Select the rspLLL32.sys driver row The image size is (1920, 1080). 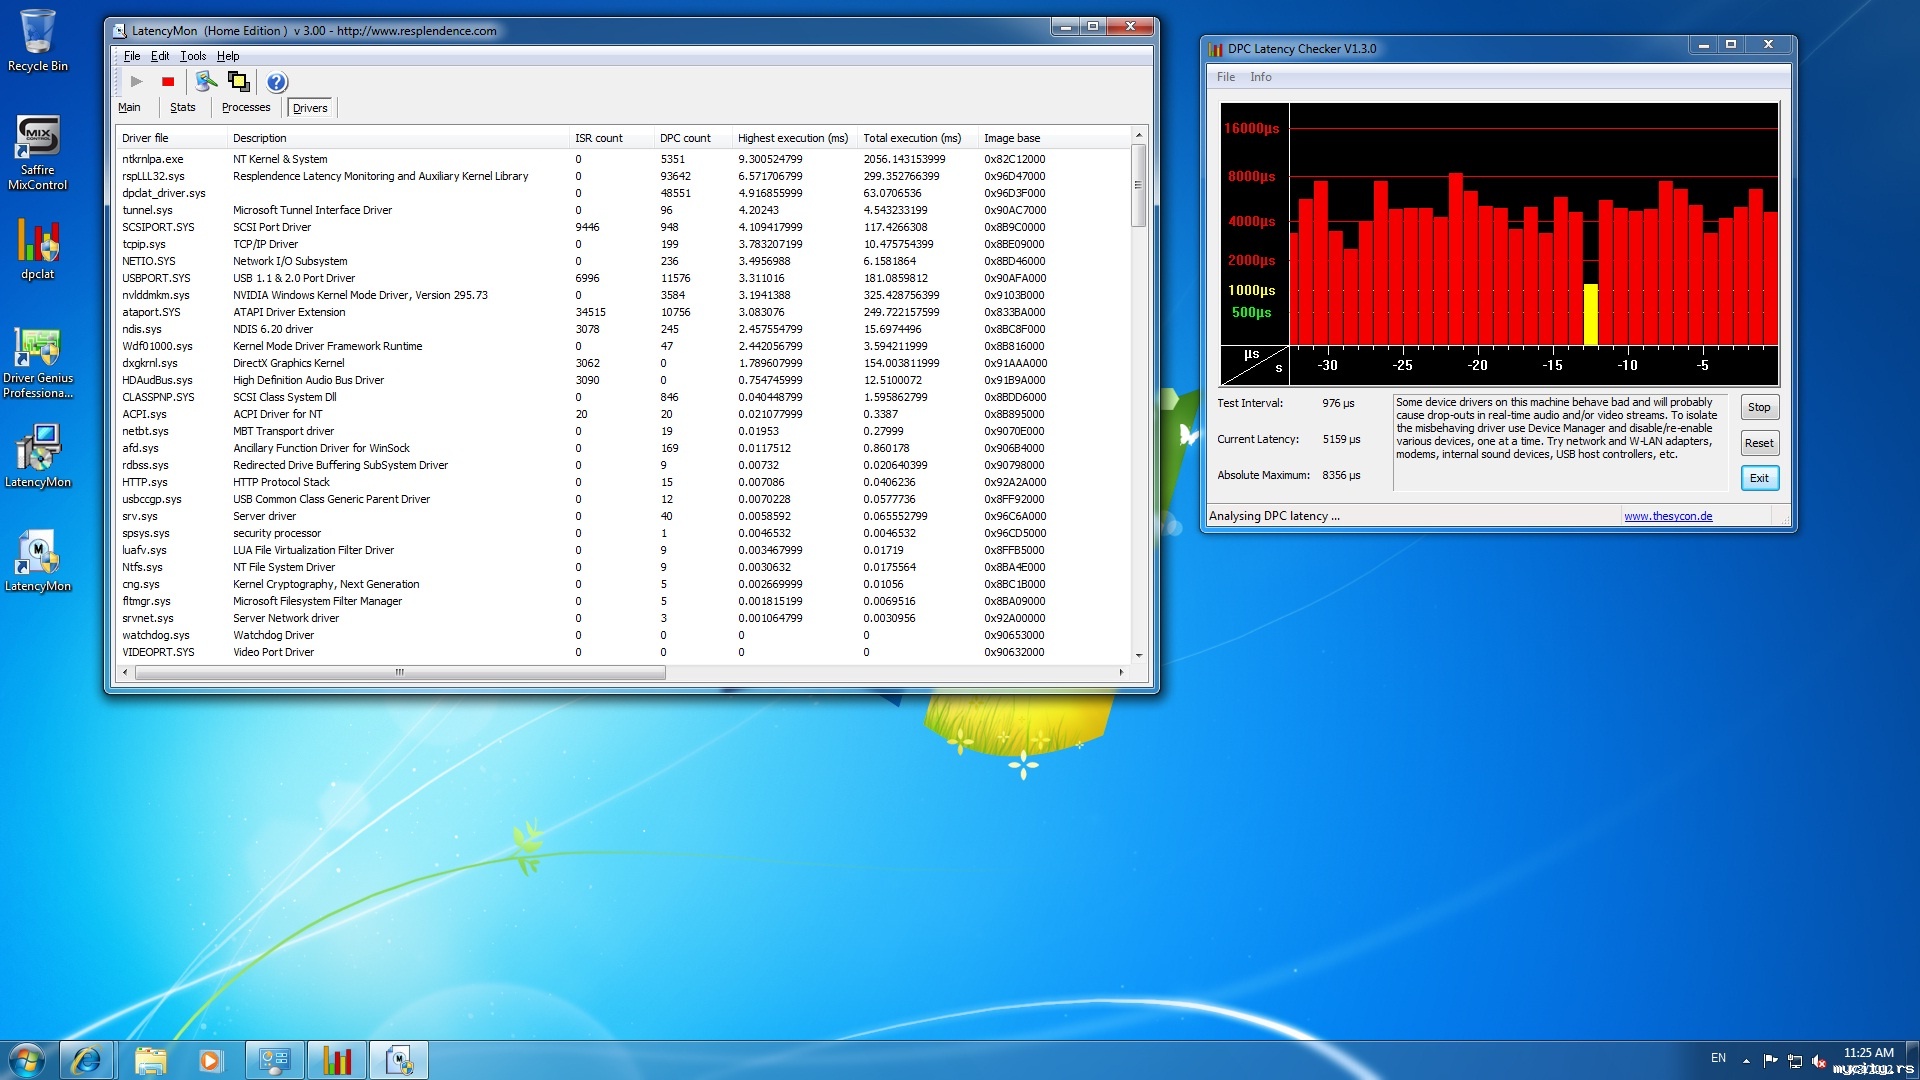tap(624, 176)
